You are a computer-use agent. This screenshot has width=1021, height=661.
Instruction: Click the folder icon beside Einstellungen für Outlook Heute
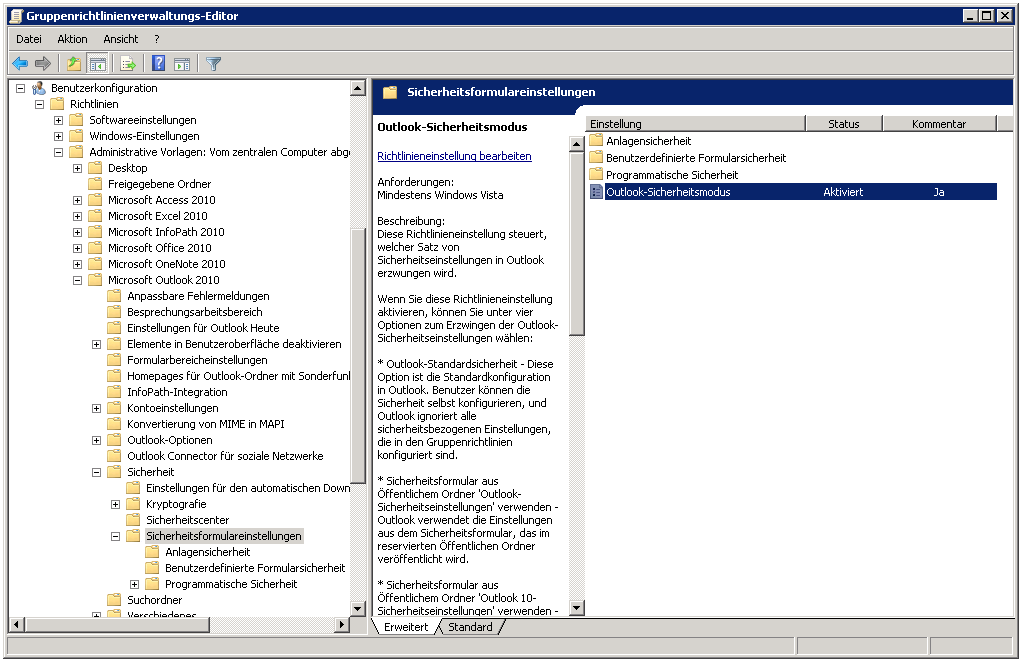coord(115,328)
